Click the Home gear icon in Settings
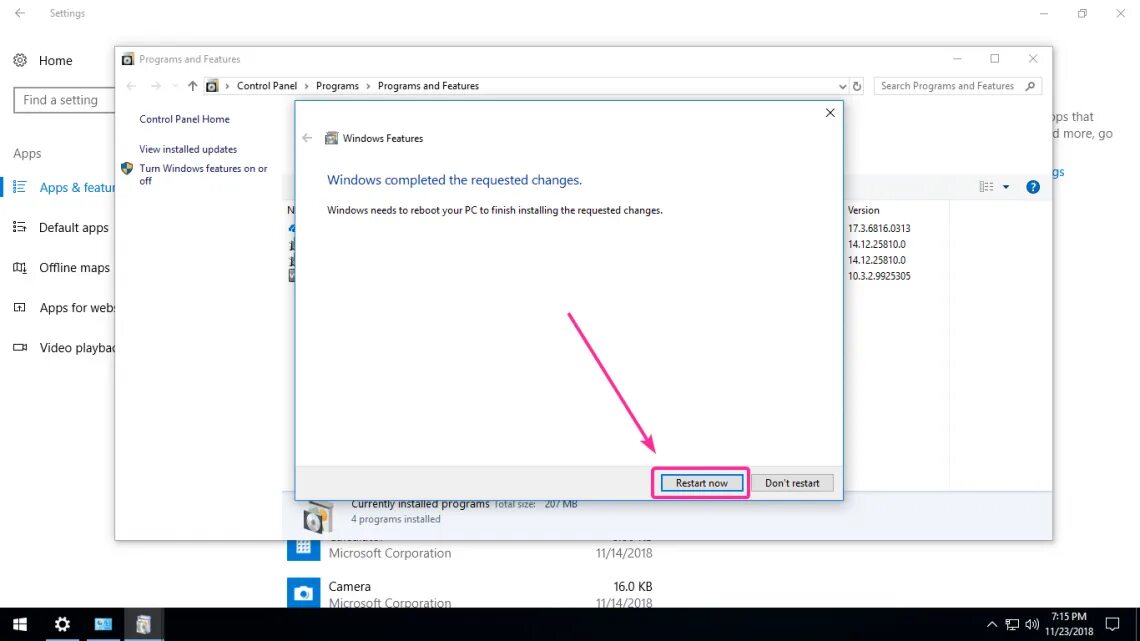This screenshot has width=1140, height=641. (20, 60)
